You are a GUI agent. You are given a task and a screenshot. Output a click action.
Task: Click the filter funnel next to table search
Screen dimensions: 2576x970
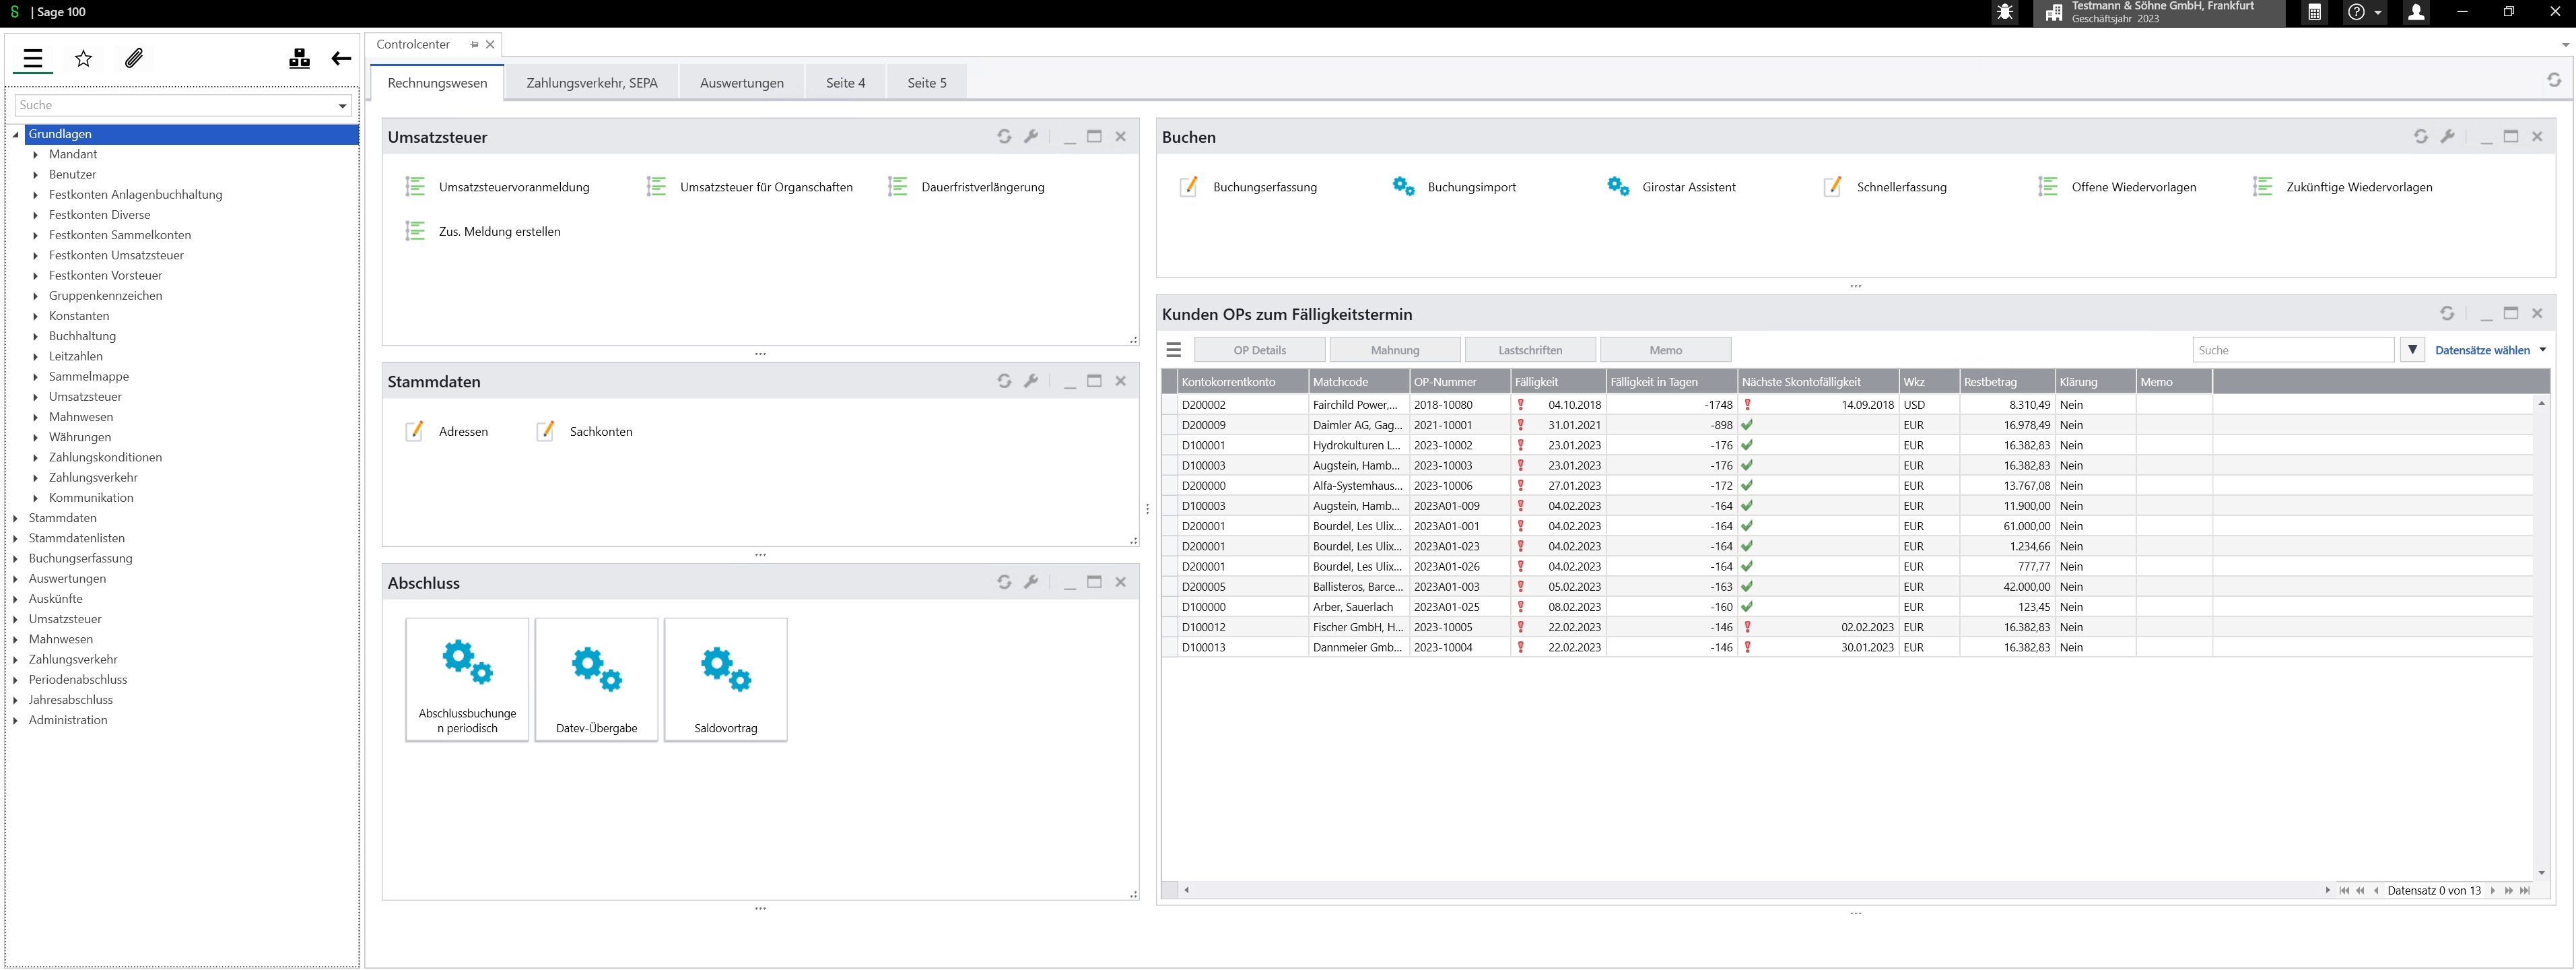pyautogui.click(x=2412, y=350)
